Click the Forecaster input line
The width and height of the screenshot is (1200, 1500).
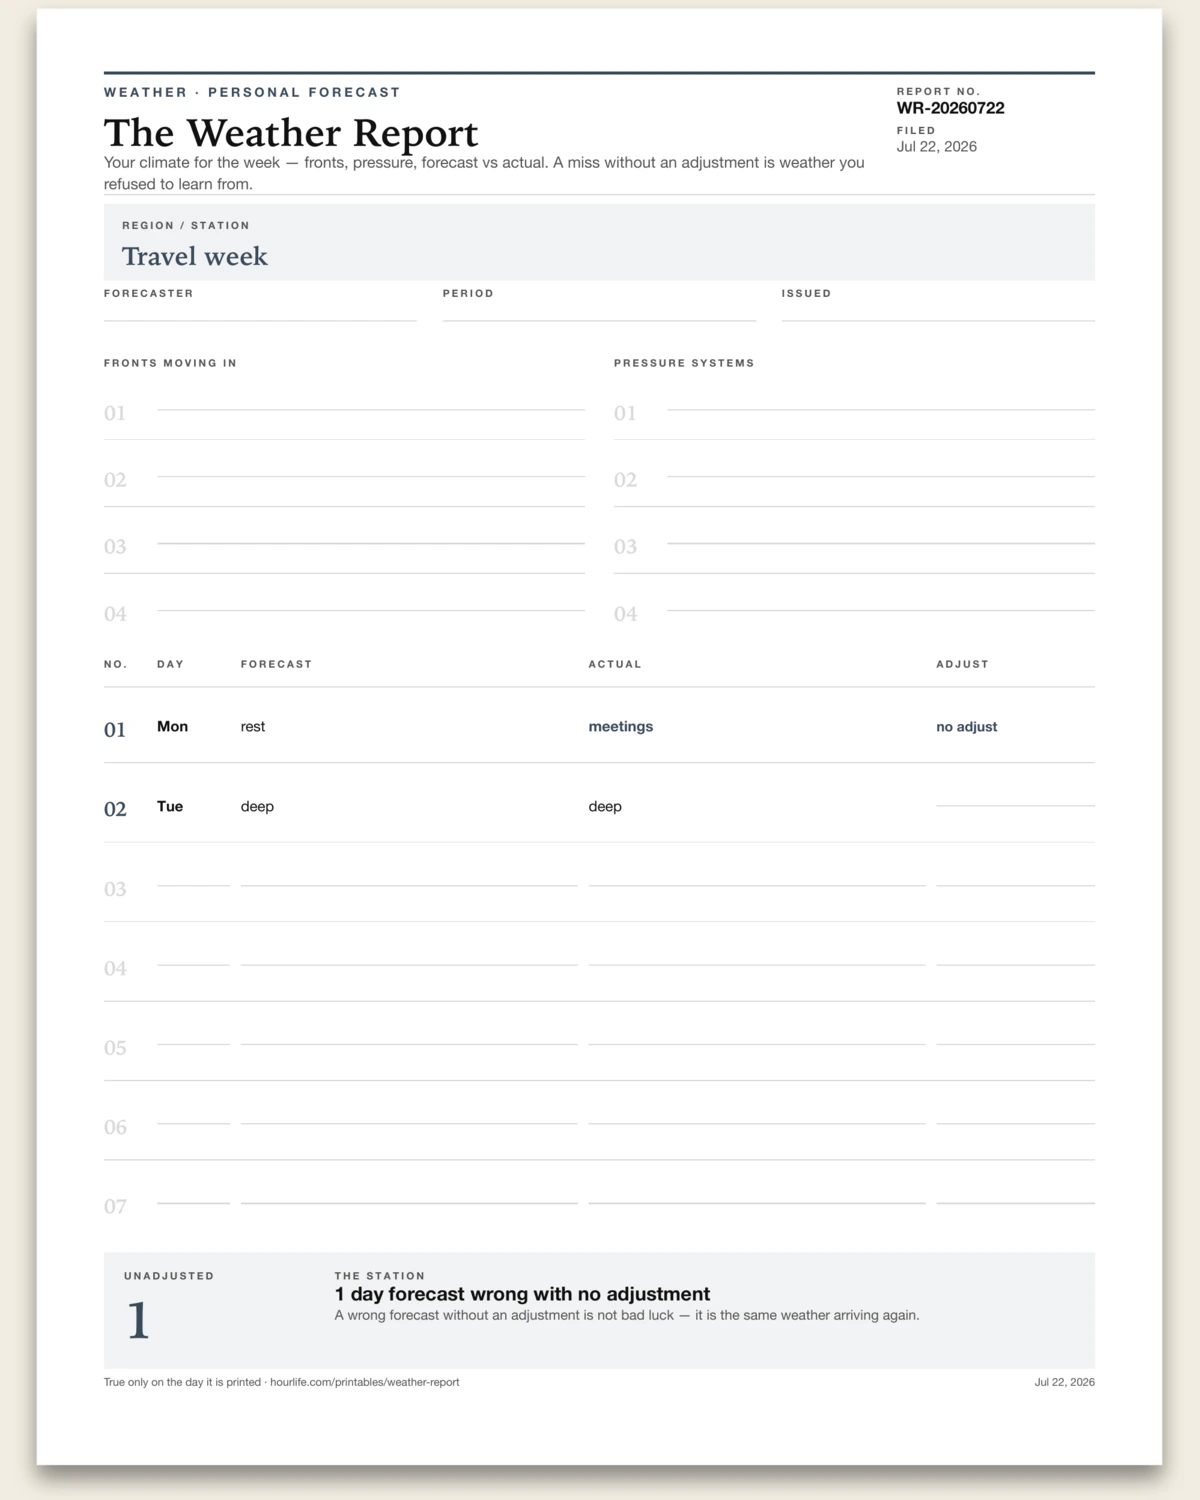click(x=260, y=312)
